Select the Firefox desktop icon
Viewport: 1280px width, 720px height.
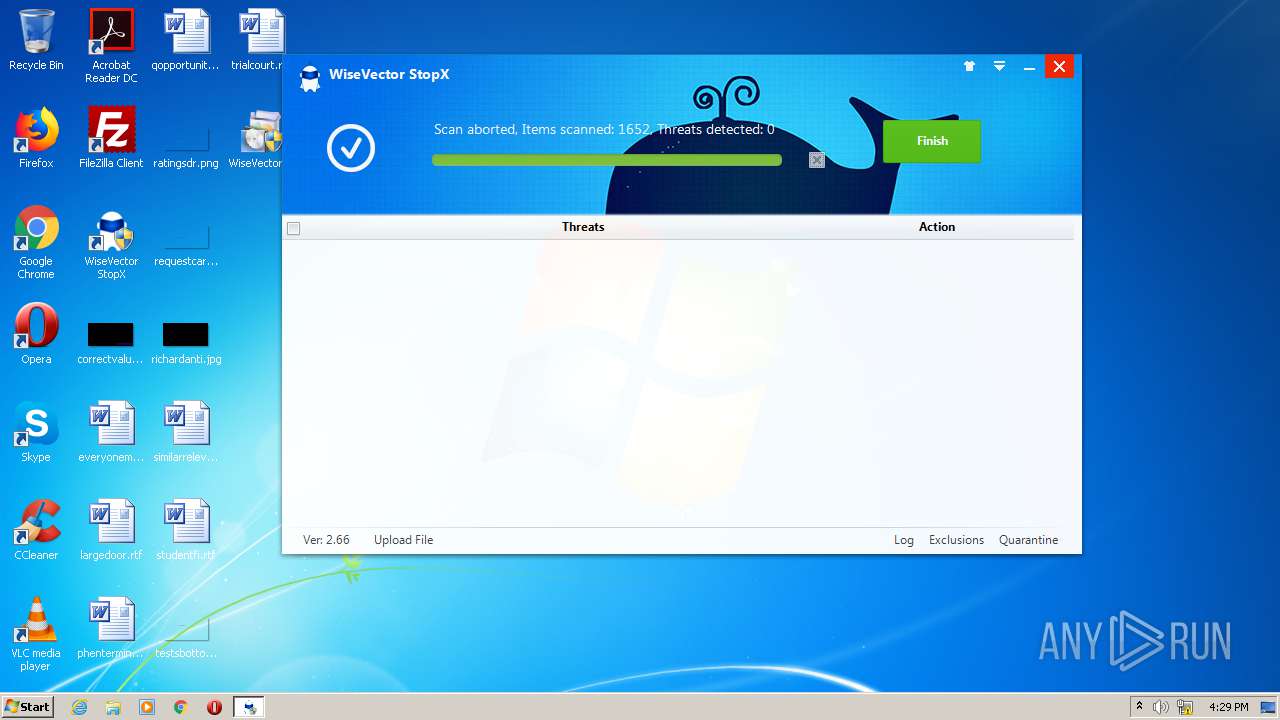(36, 138)
